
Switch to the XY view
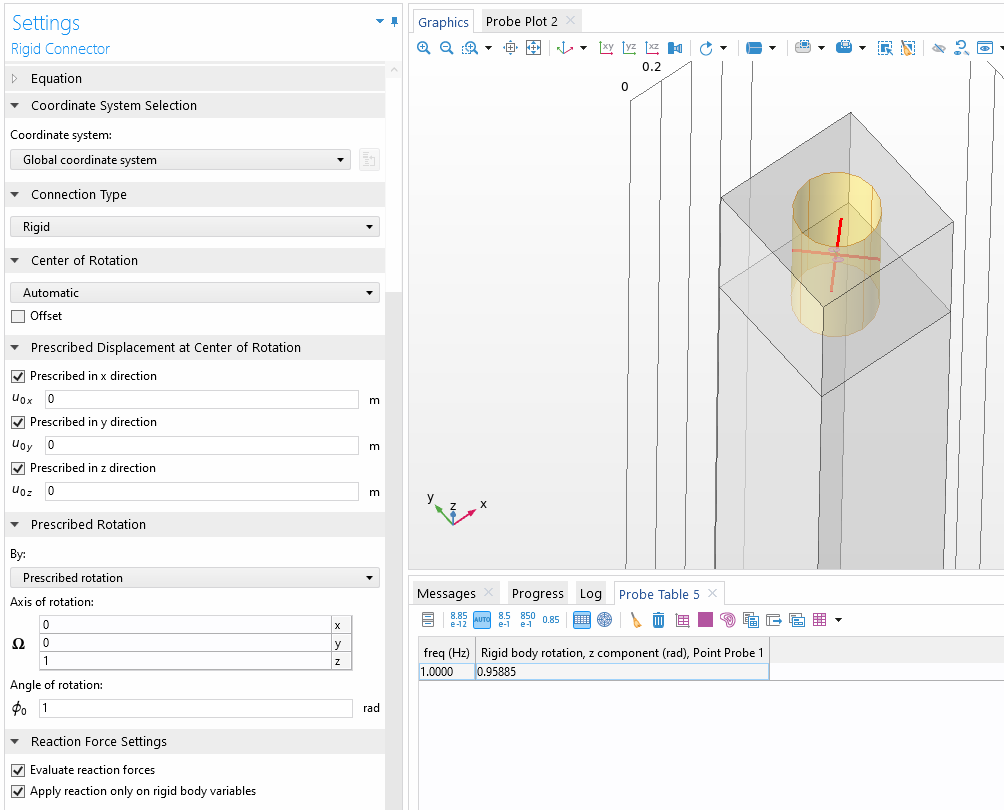tap(606, 48)
